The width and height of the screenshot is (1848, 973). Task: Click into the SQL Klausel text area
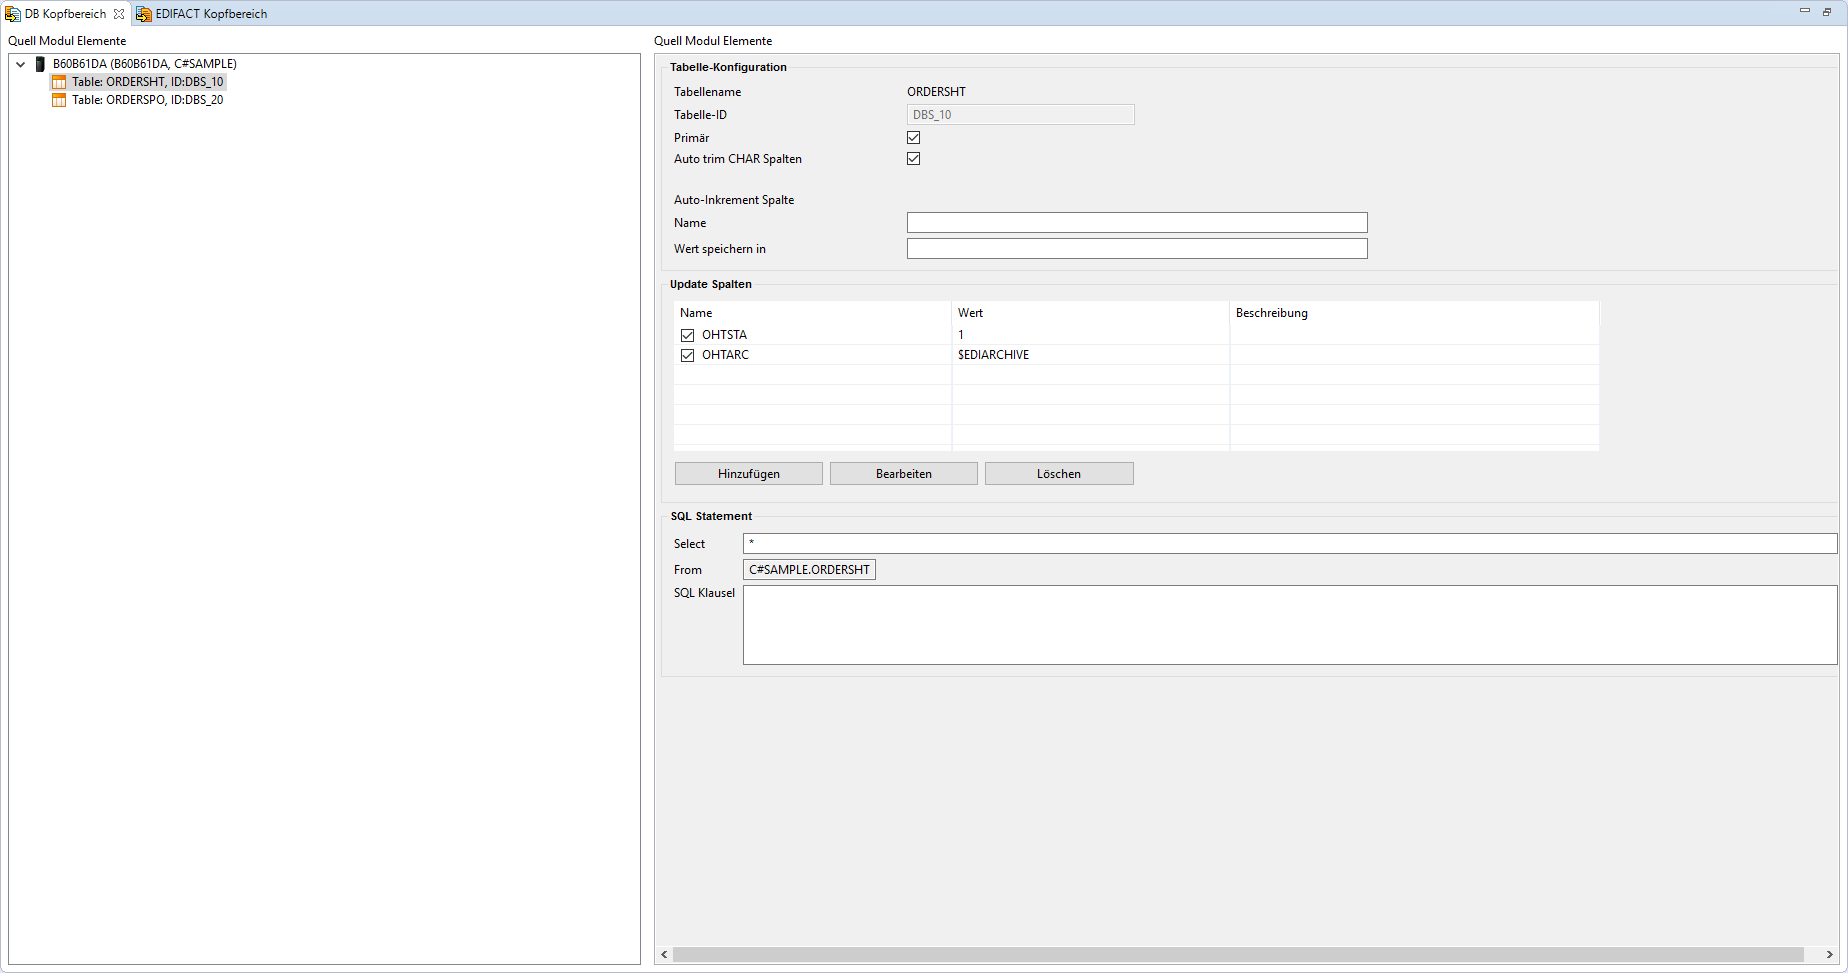[x=1289, y=625]
